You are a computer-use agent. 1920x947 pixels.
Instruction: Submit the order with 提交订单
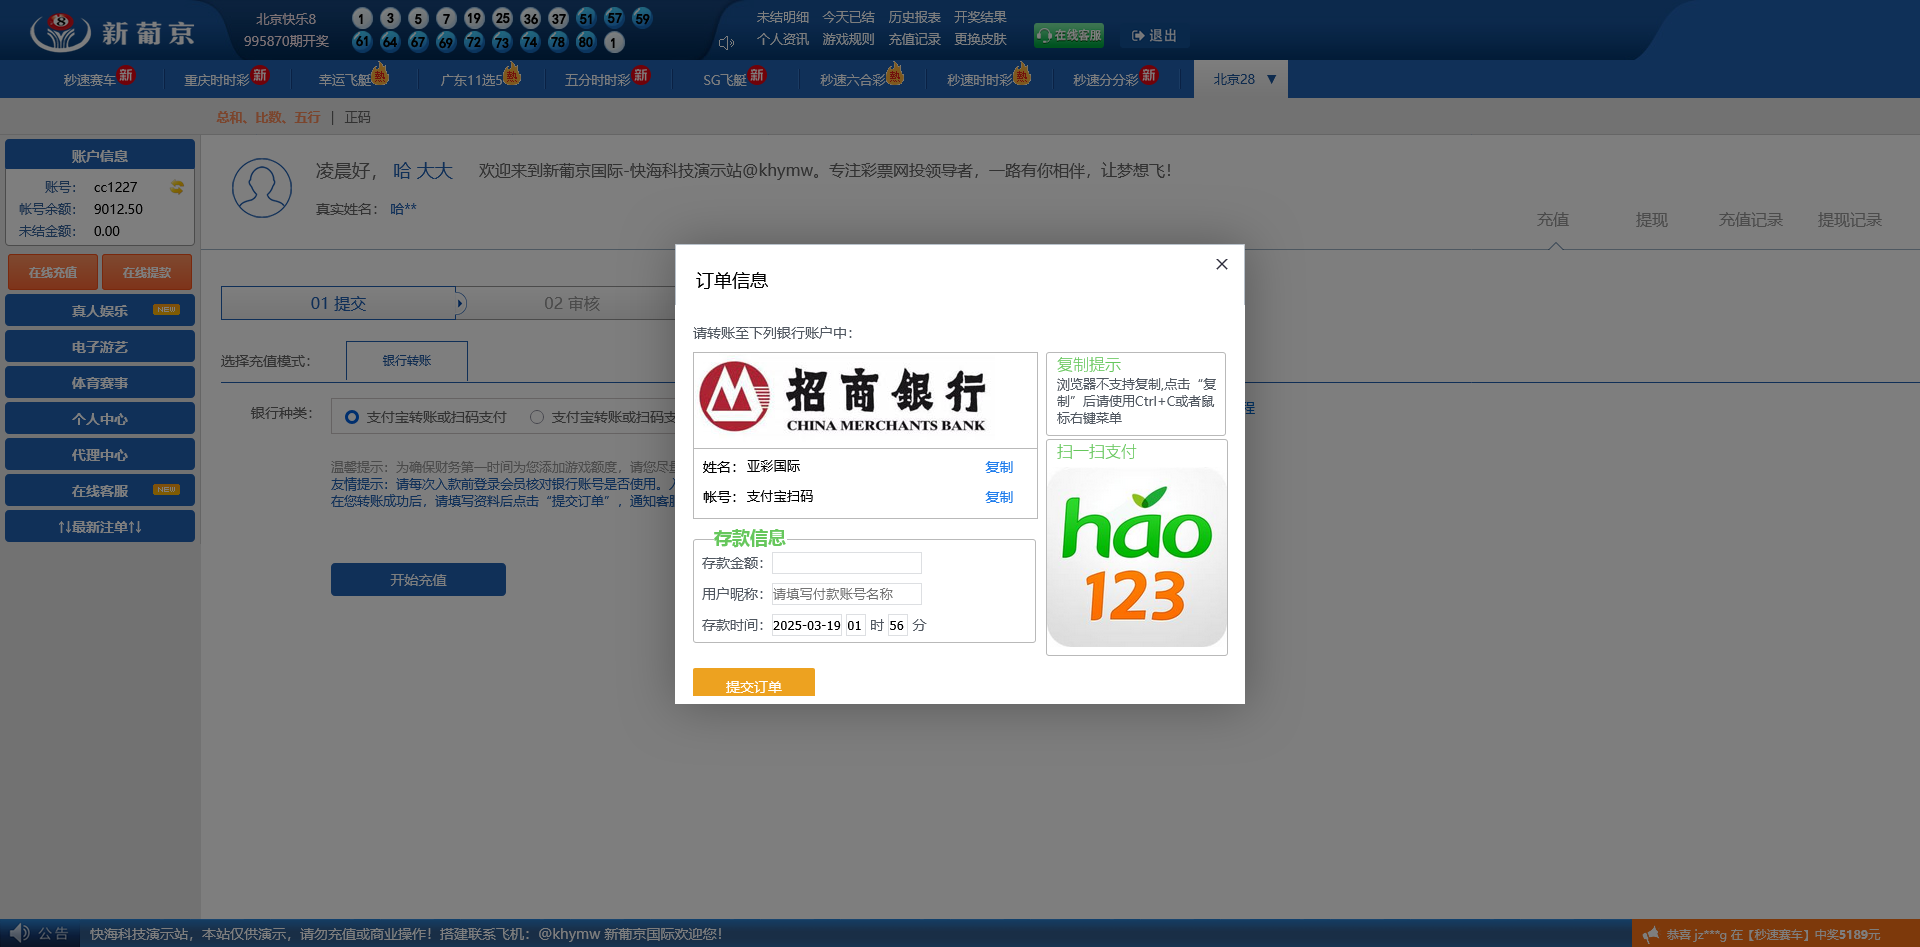[753, 683]
